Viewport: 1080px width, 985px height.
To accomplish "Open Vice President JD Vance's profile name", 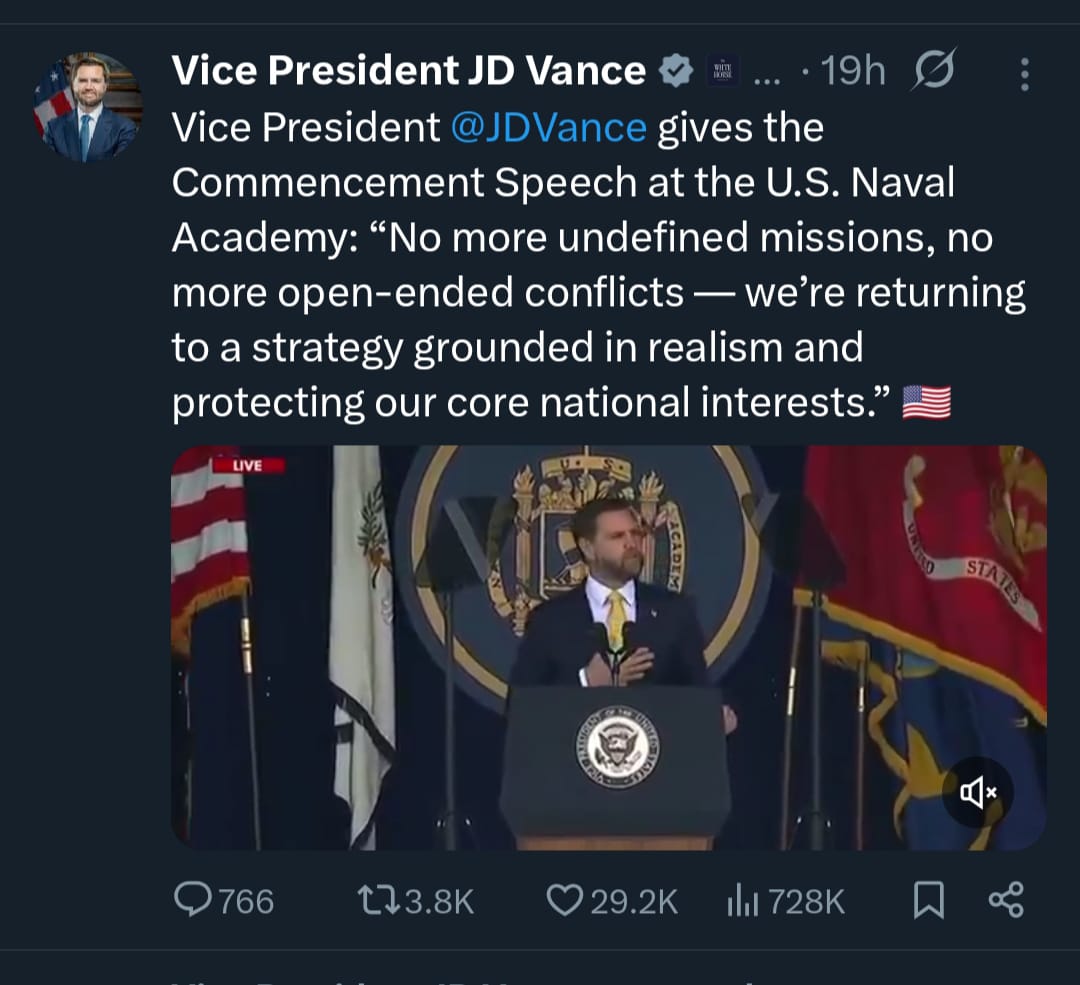I will coord(407,70).
